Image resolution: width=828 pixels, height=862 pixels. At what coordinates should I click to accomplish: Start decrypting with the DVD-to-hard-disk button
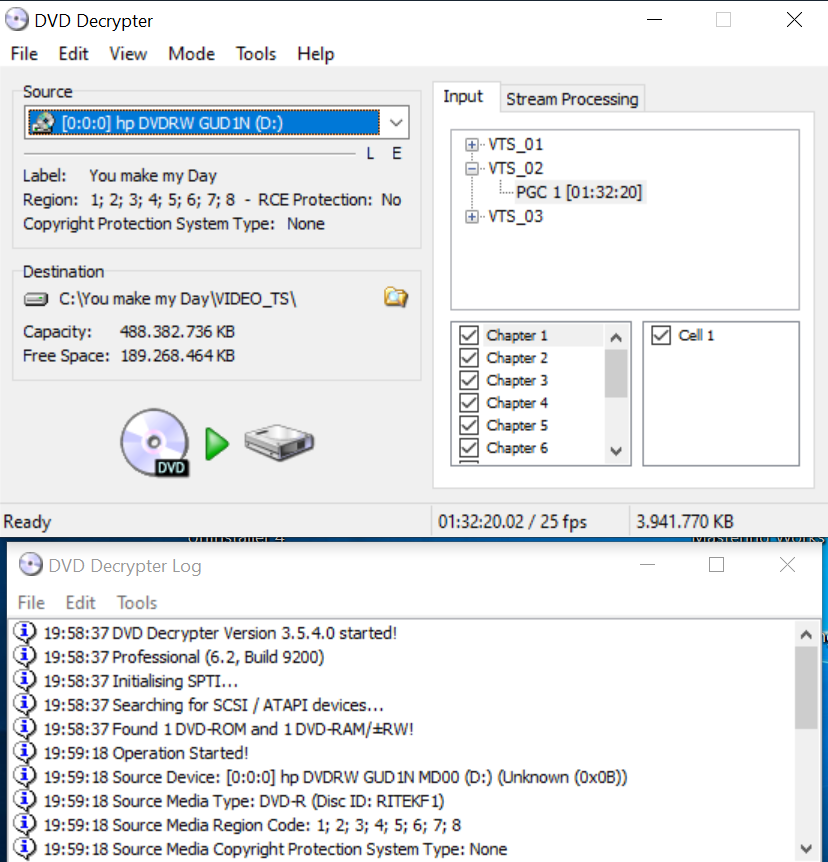click(217, 443)
